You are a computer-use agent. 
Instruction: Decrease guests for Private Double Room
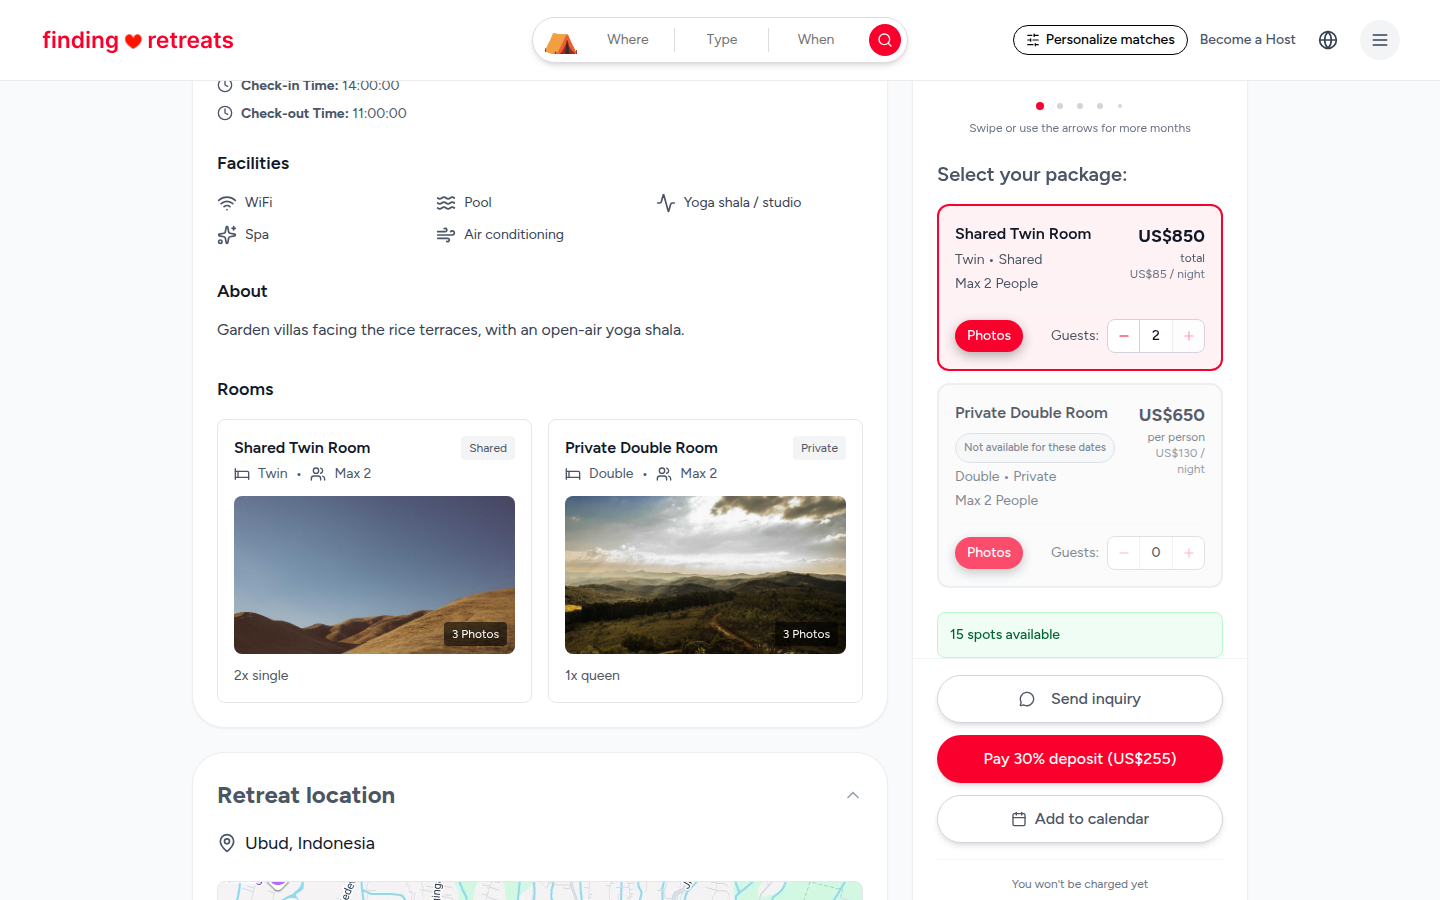pyautogui.click(x=1124, y=553)
